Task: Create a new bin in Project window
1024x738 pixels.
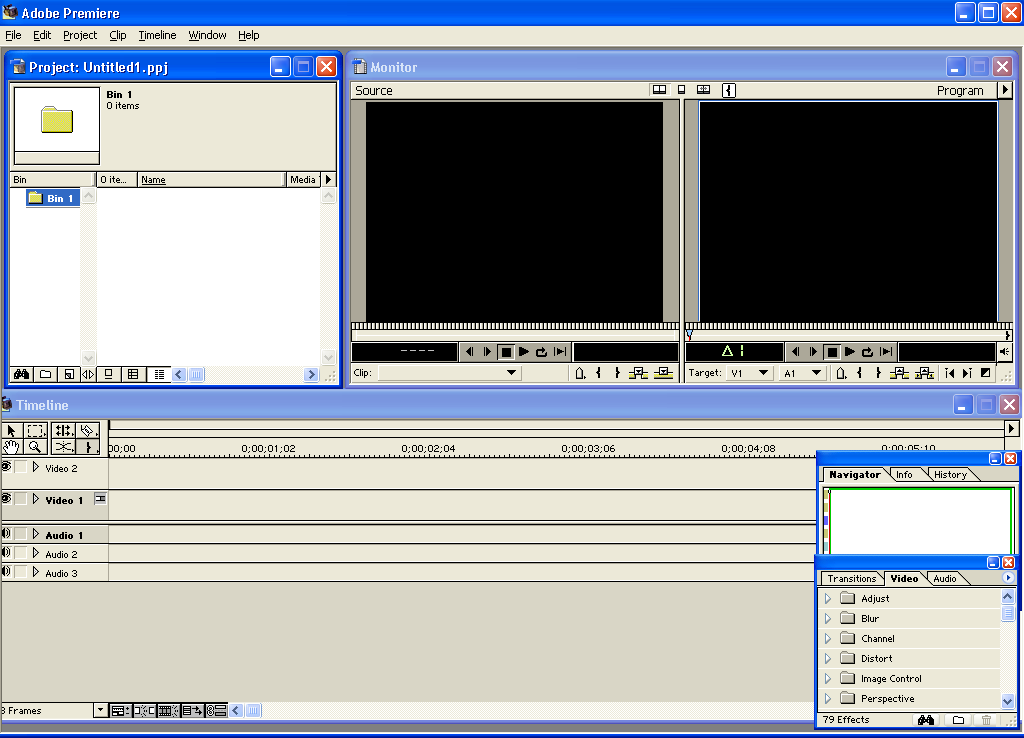Action: [x=45, y=374]
